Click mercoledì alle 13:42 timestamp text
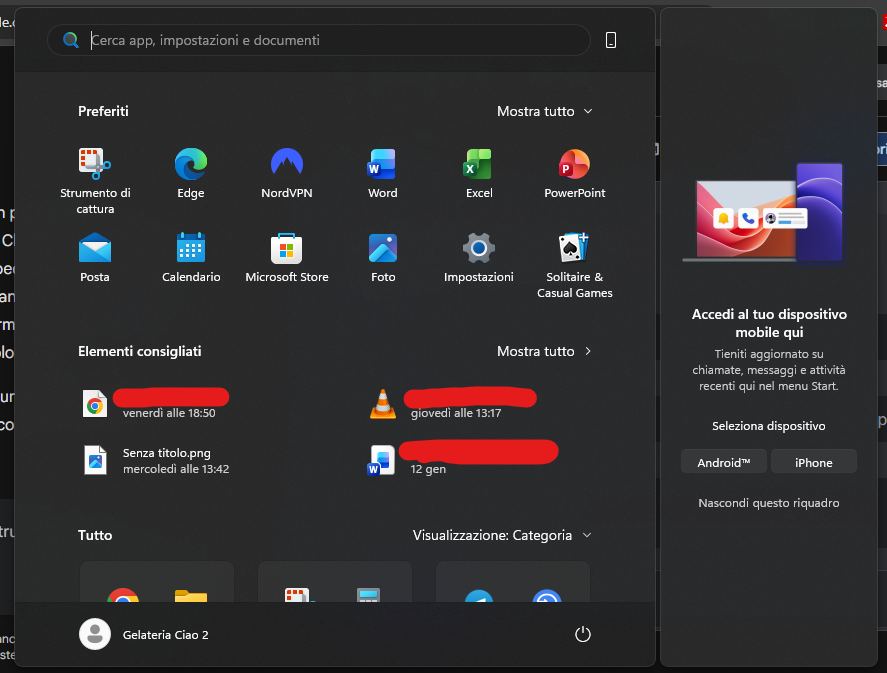887x673 pixels. (x=176, y=469)
